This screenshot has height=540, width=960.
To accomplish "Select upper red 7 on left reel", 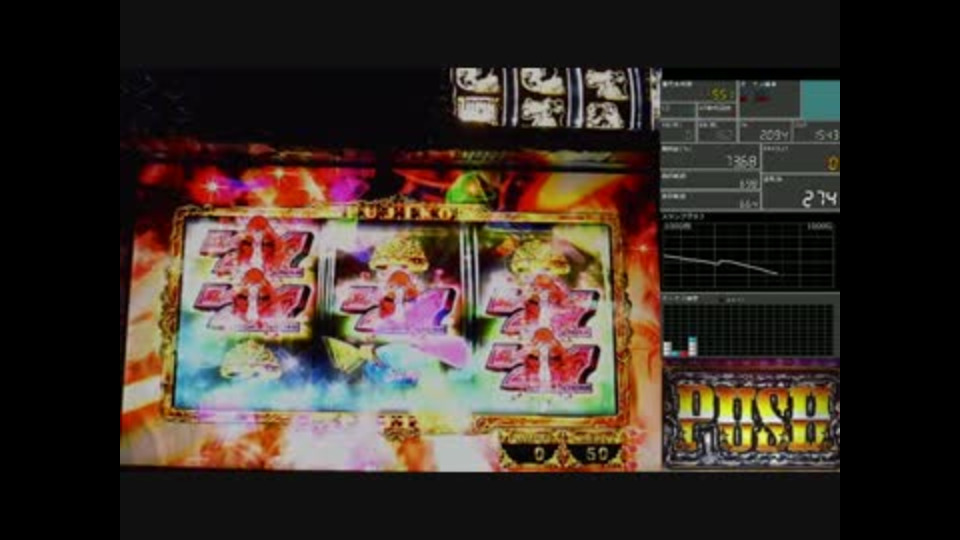I will click(256, 245).
